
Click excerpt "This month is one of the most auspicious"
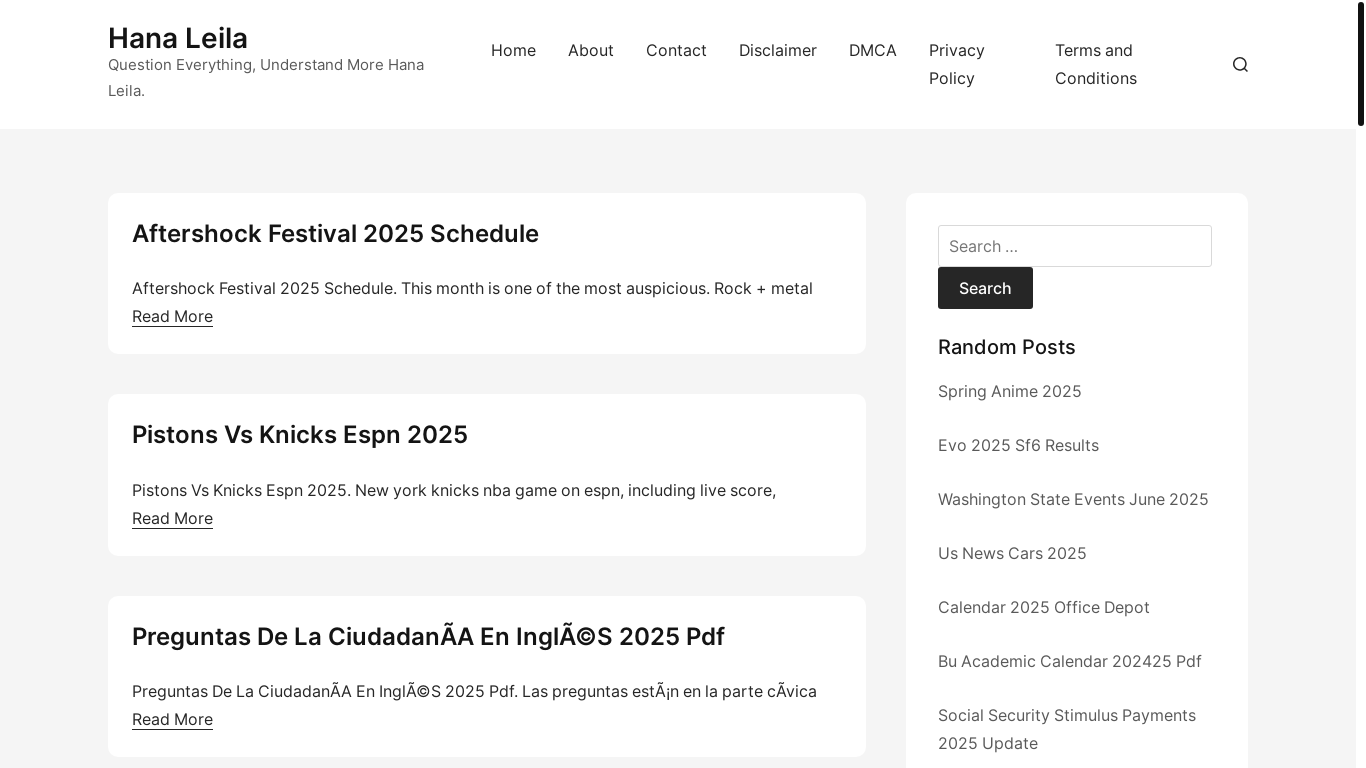point(555,288)
